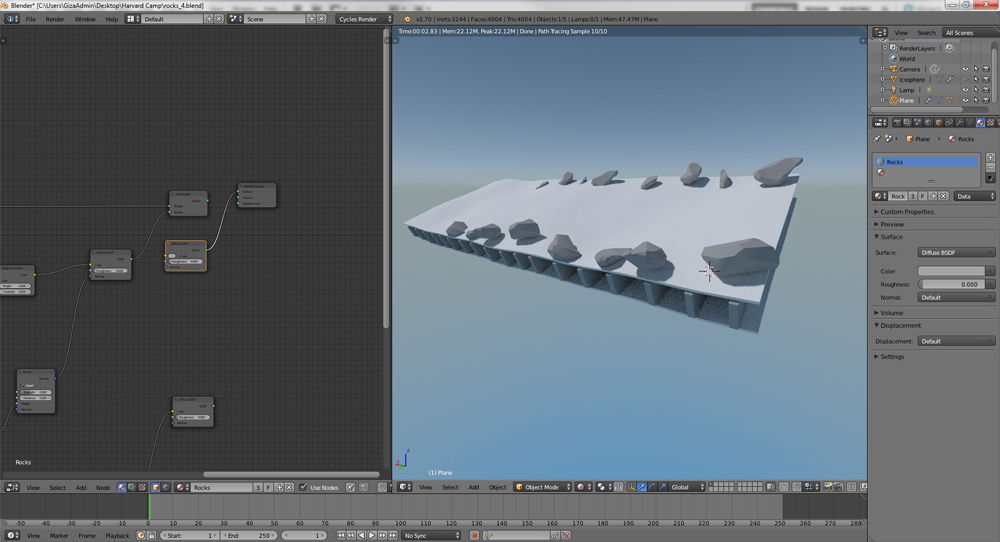The image size is (1000, 542).
Task: Select compositing nodes tree type in node editor
Action: (132, 487)
